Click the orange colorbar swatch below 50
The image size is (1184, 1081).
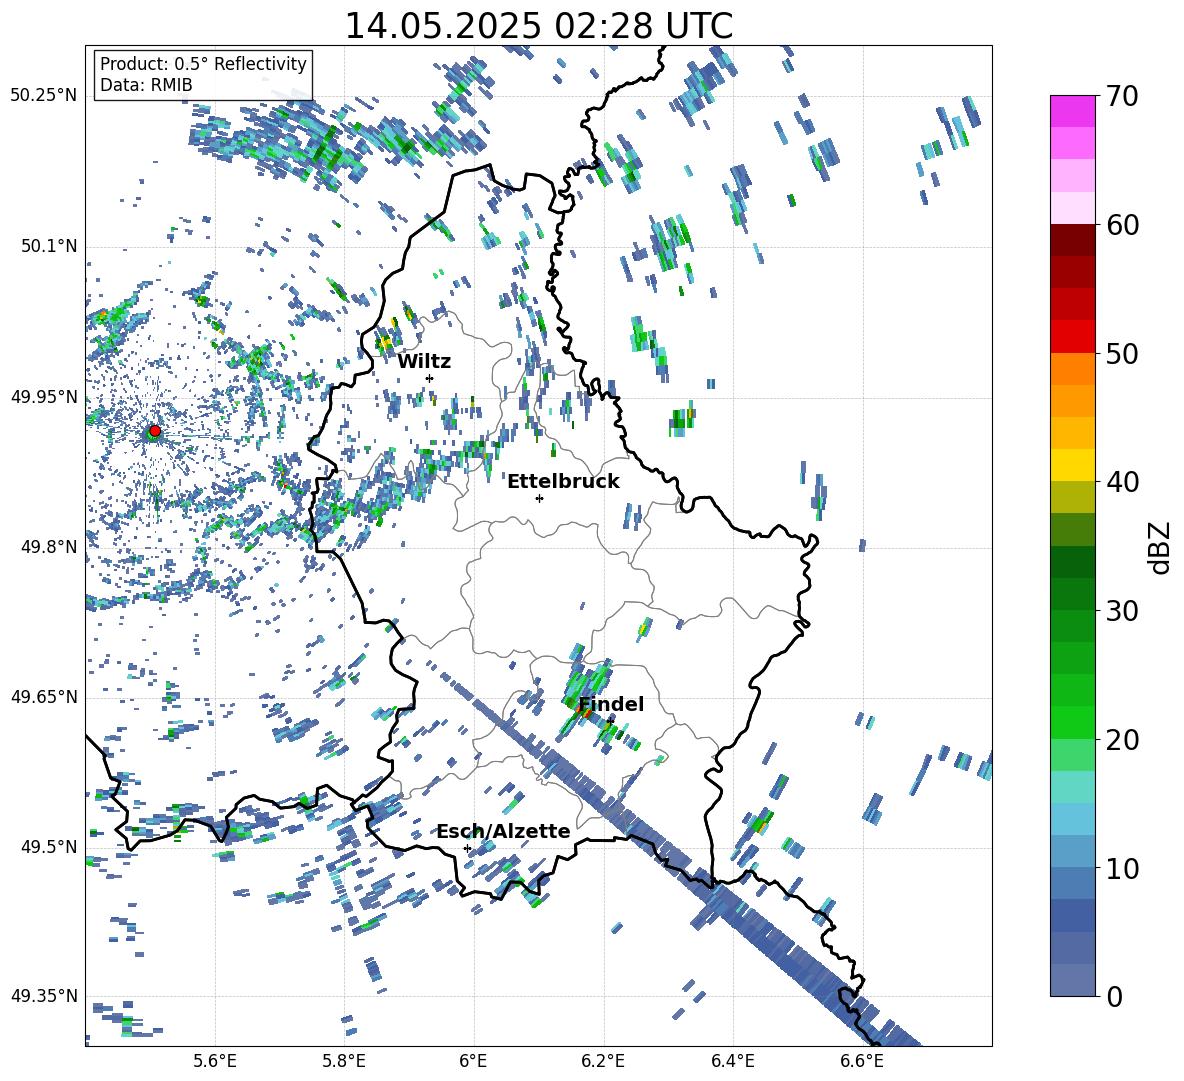(1073, 368)
